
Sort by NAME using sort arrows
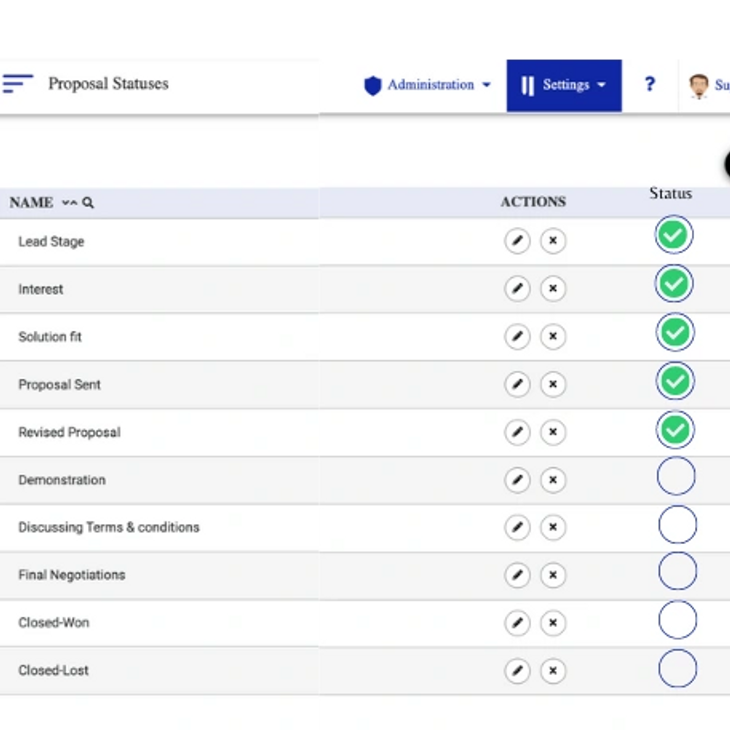(x=69, y=203)
